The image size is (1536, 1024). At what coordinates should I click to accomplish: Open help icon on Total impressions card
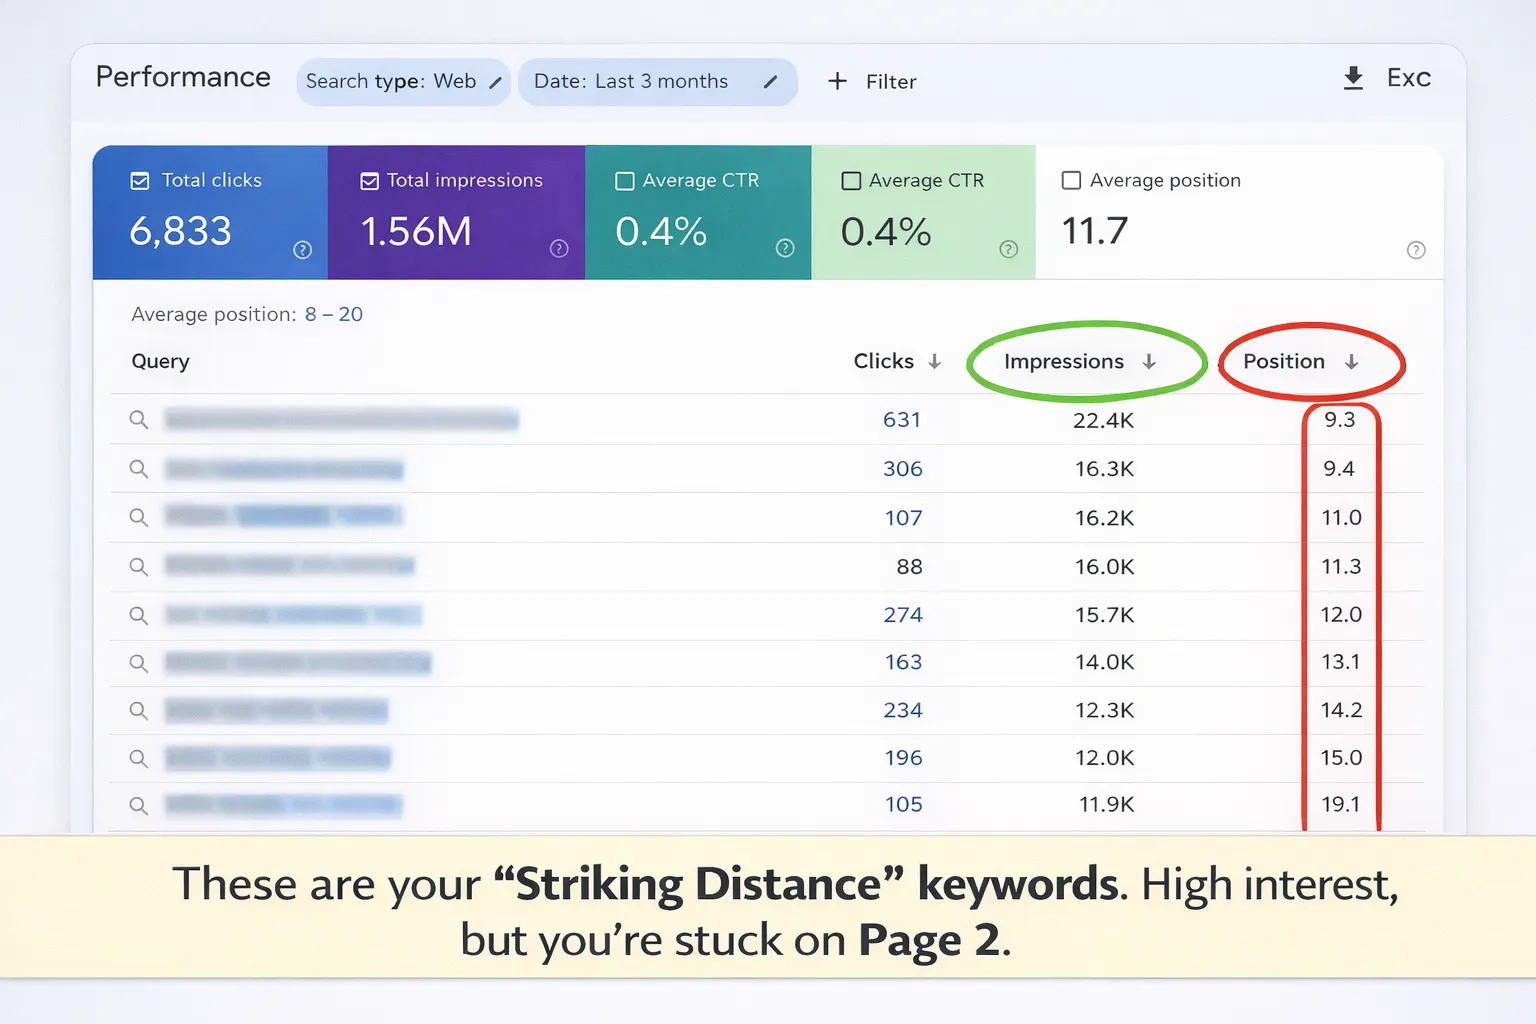click(x=559, y=249)
